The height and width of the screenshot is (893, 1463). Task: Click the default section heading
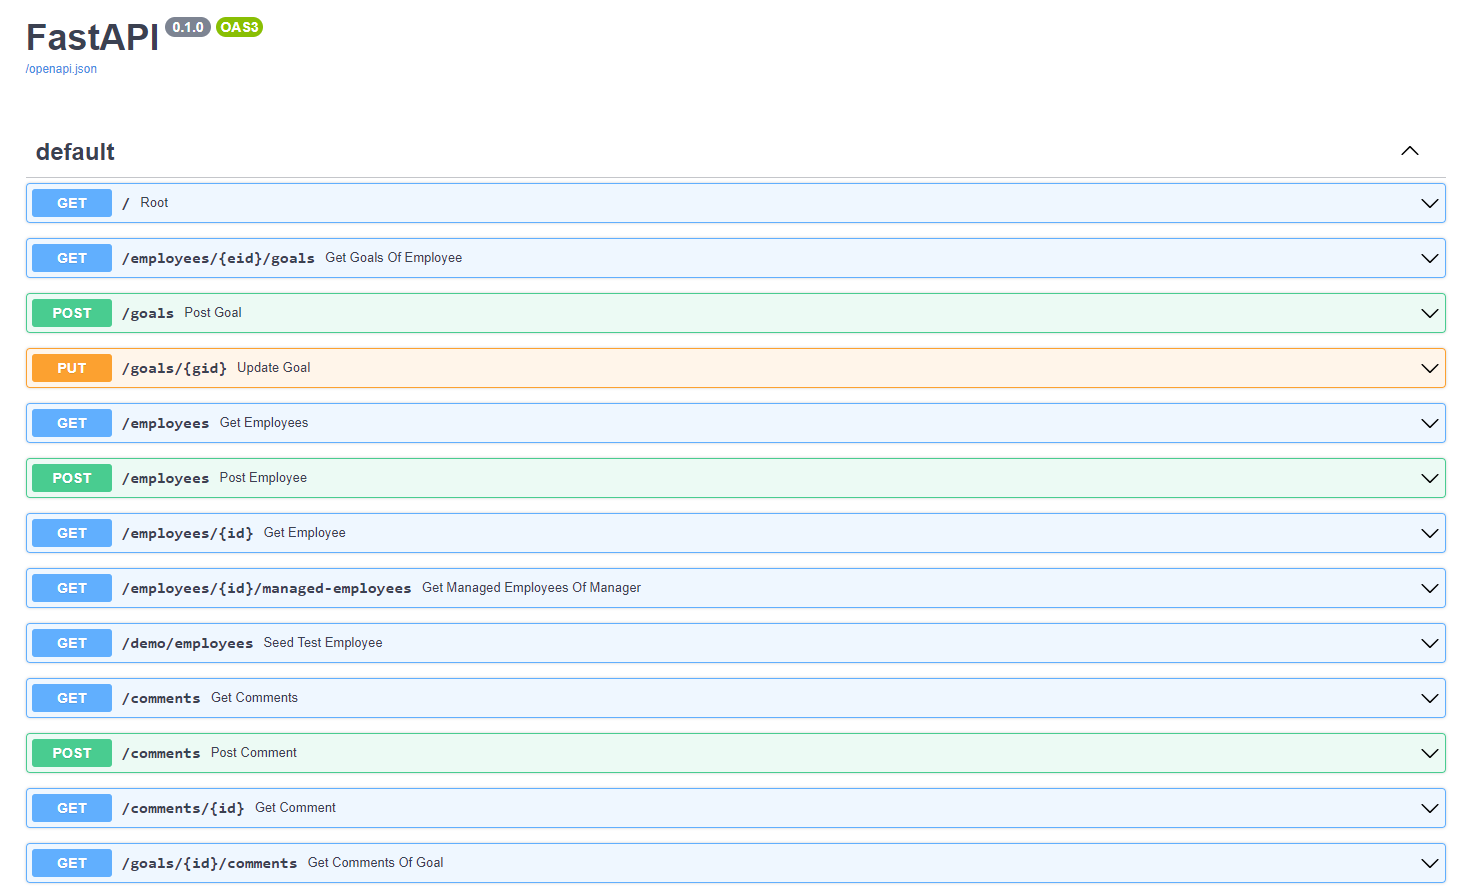click(x=75, y=152)
